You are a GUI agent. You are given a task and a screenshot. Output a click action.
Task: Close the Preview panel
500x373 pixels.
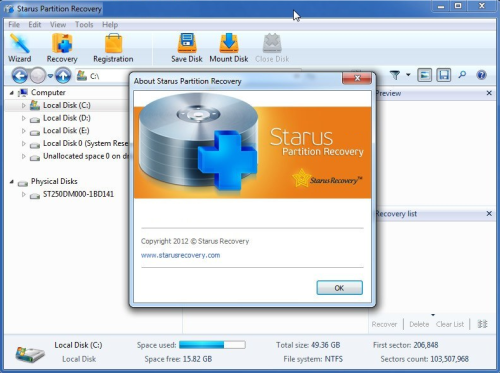coord(489,93)
